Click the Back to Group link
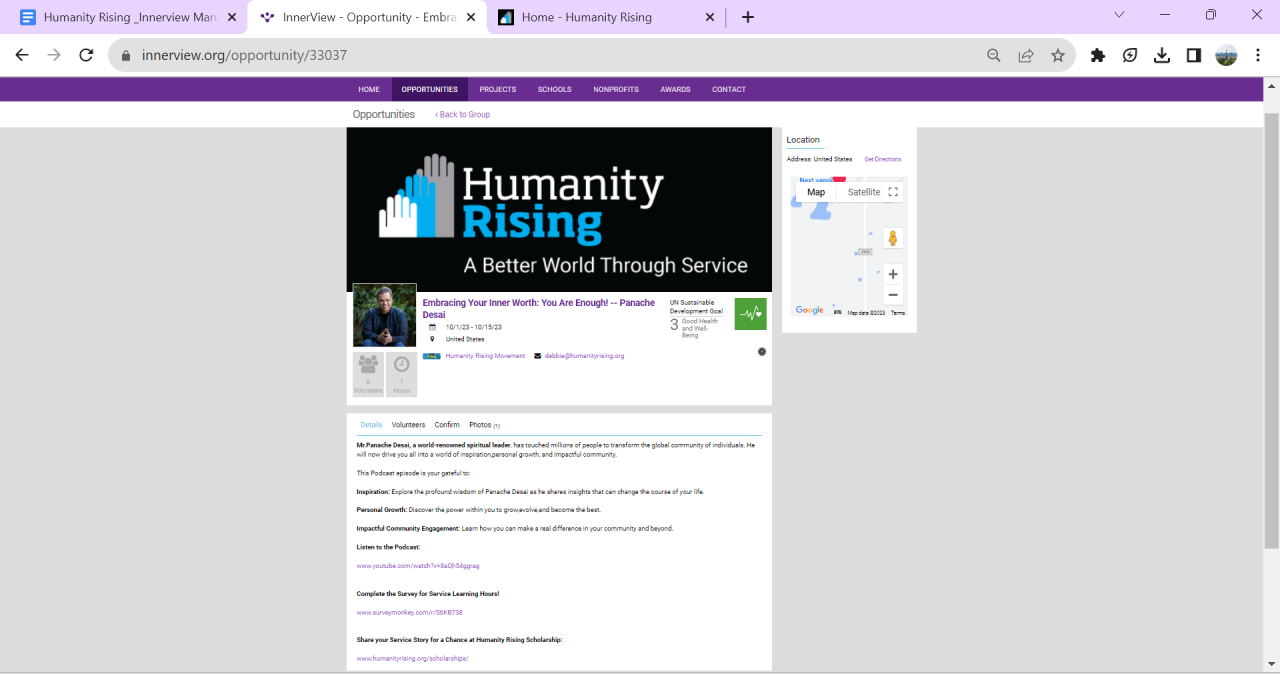This screenshot has width=1280, height=674. click(x=462, y=115)
